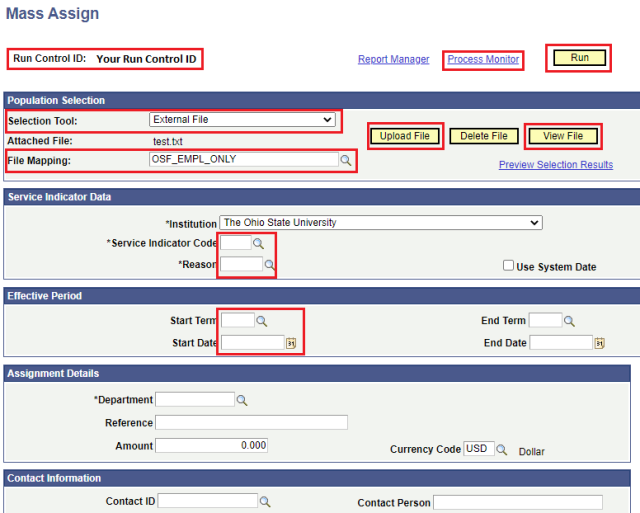Image resolution: width=640 pixels, height=513 pixels.
Task: Expand the Institution dropdown
Action: click(x=381, y=222)
